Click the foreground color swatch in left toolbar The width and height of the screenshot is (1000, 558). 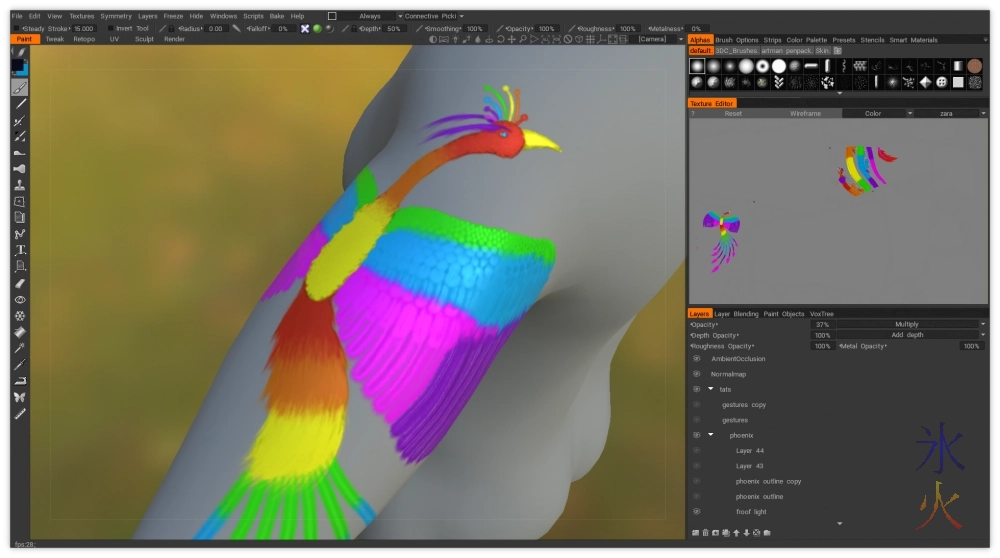coord(18,65)
